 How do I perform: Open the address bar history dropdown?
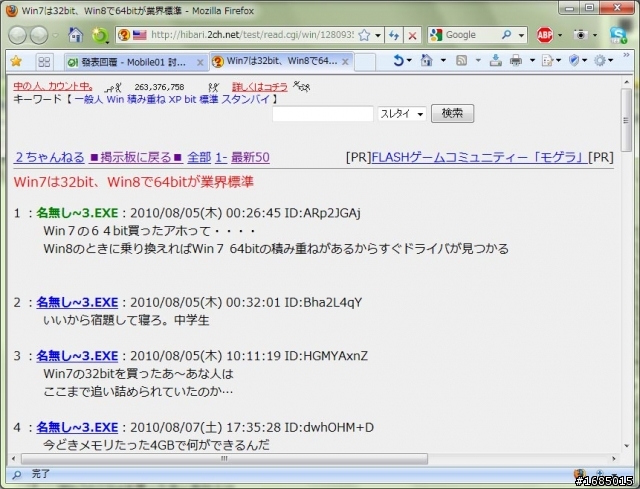(x=378, y=36)
